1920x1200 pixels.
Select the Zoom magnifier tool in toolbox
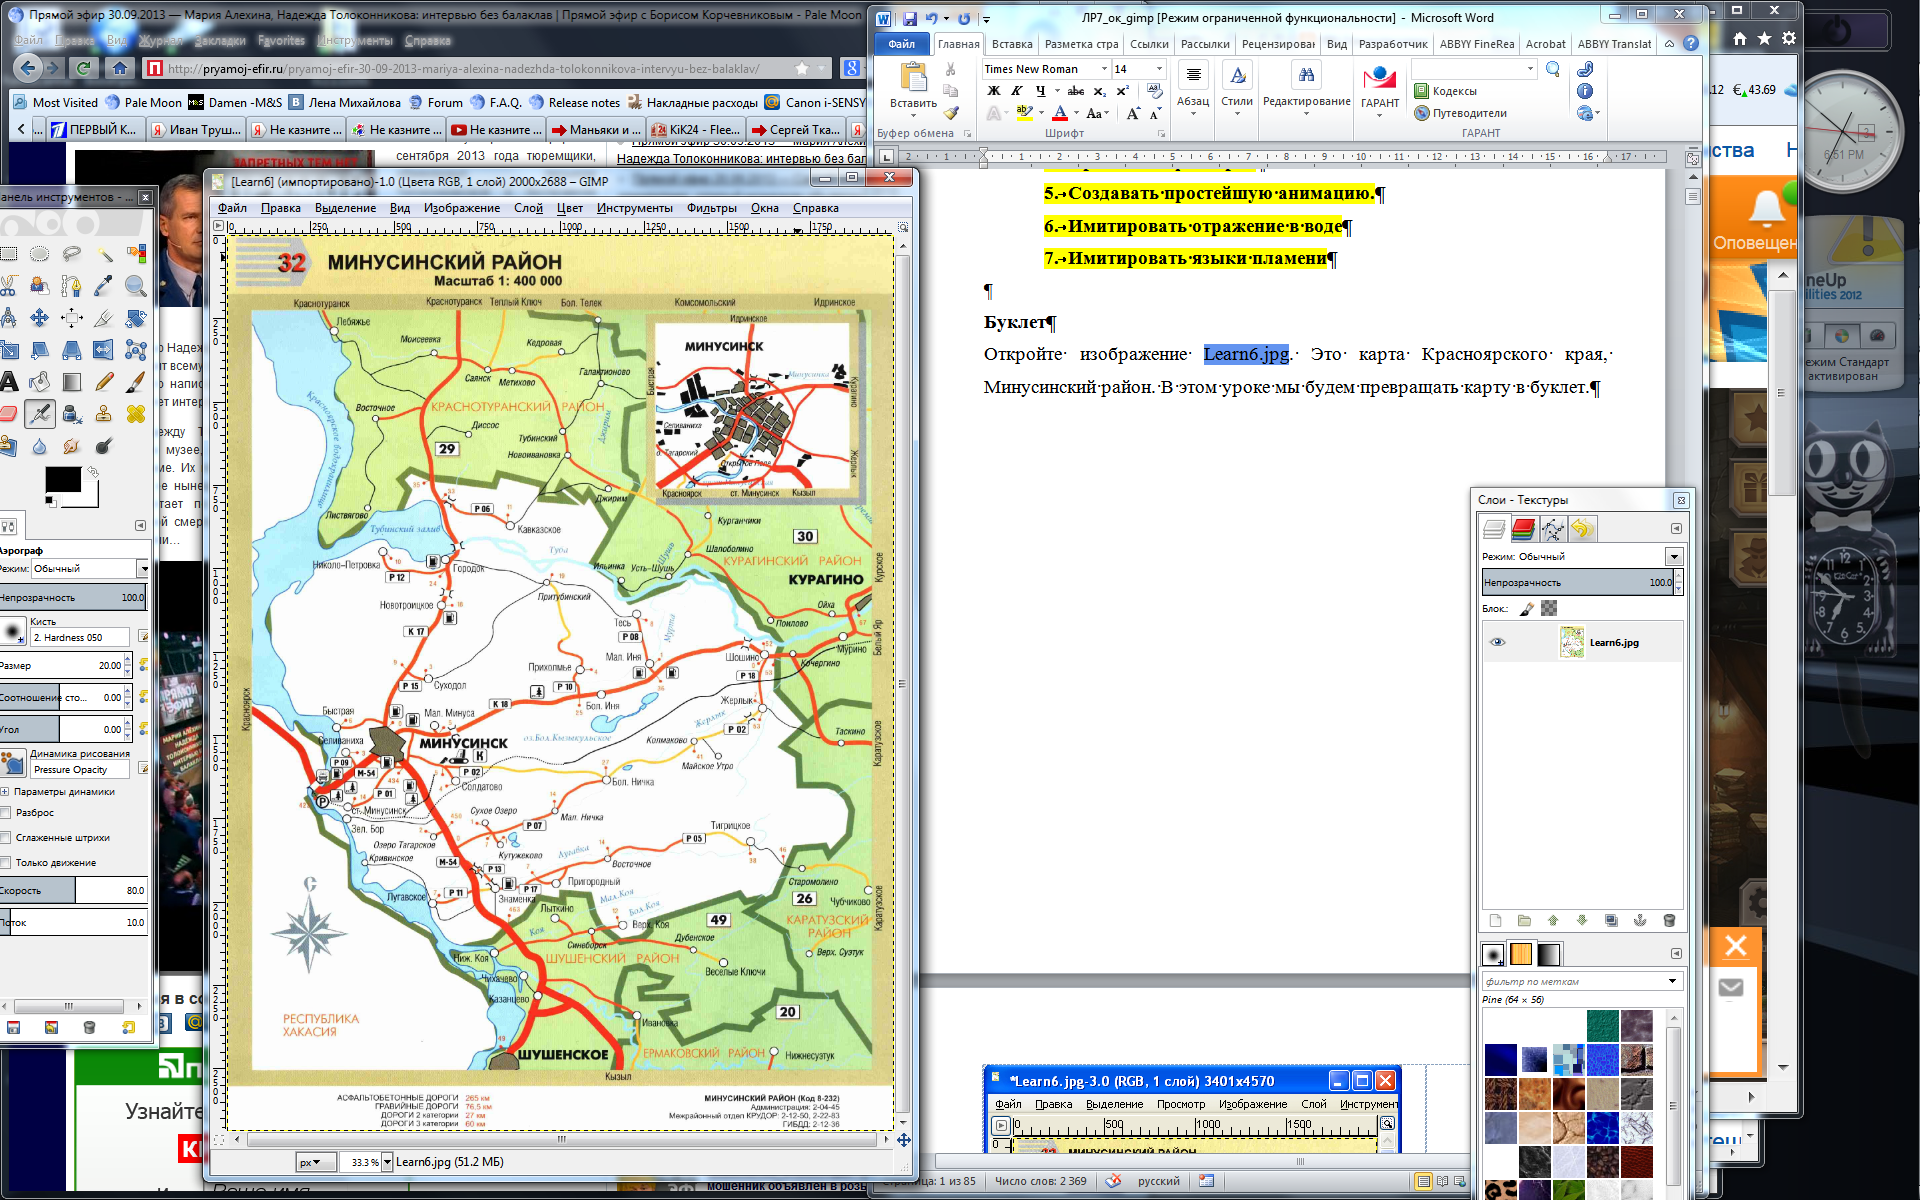[x=136, y=286]
